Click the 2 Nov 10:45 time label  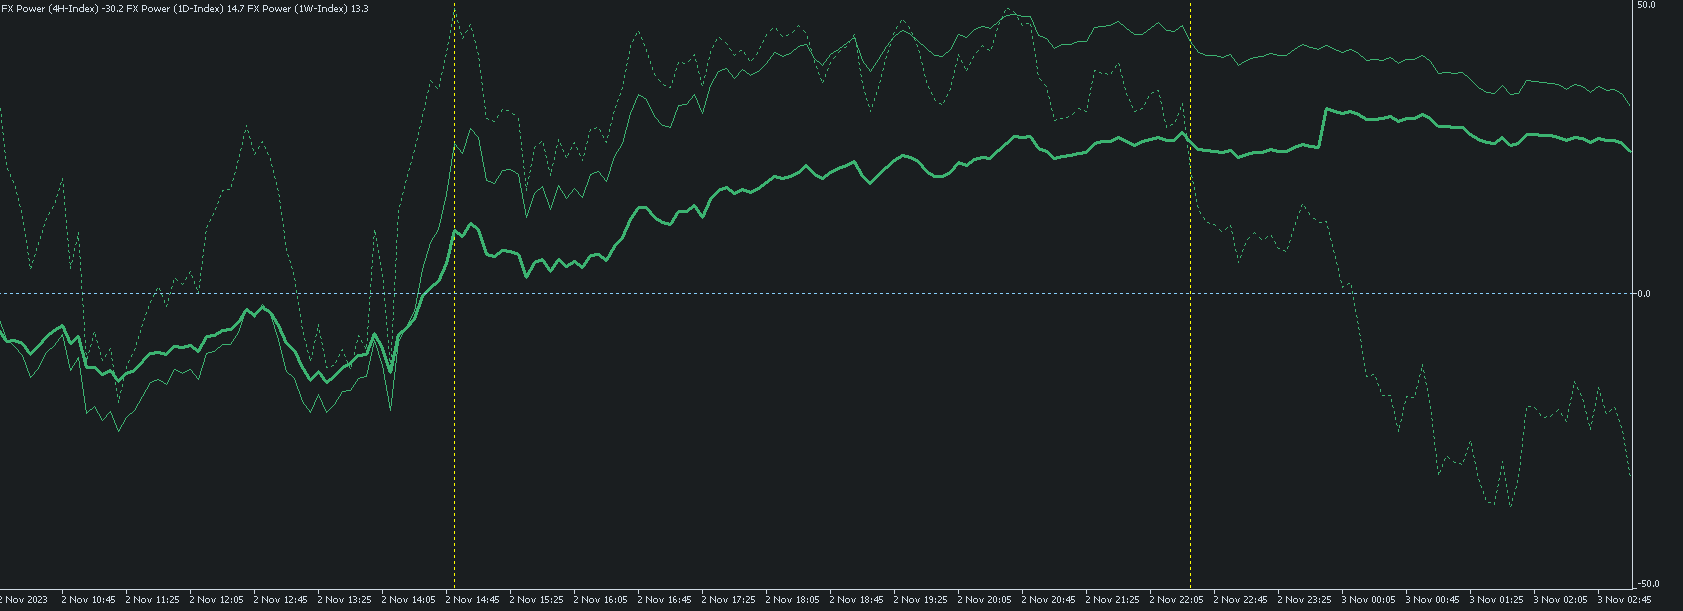pyautogui.click(x=88, y=600)
